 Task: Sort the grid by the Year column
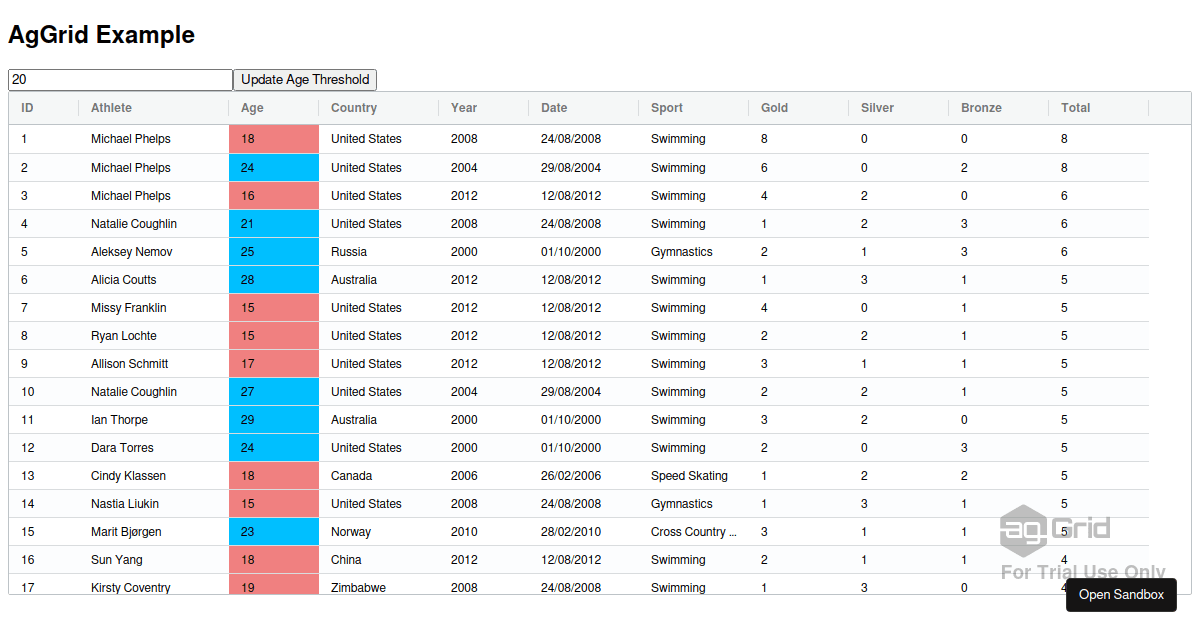463,107
